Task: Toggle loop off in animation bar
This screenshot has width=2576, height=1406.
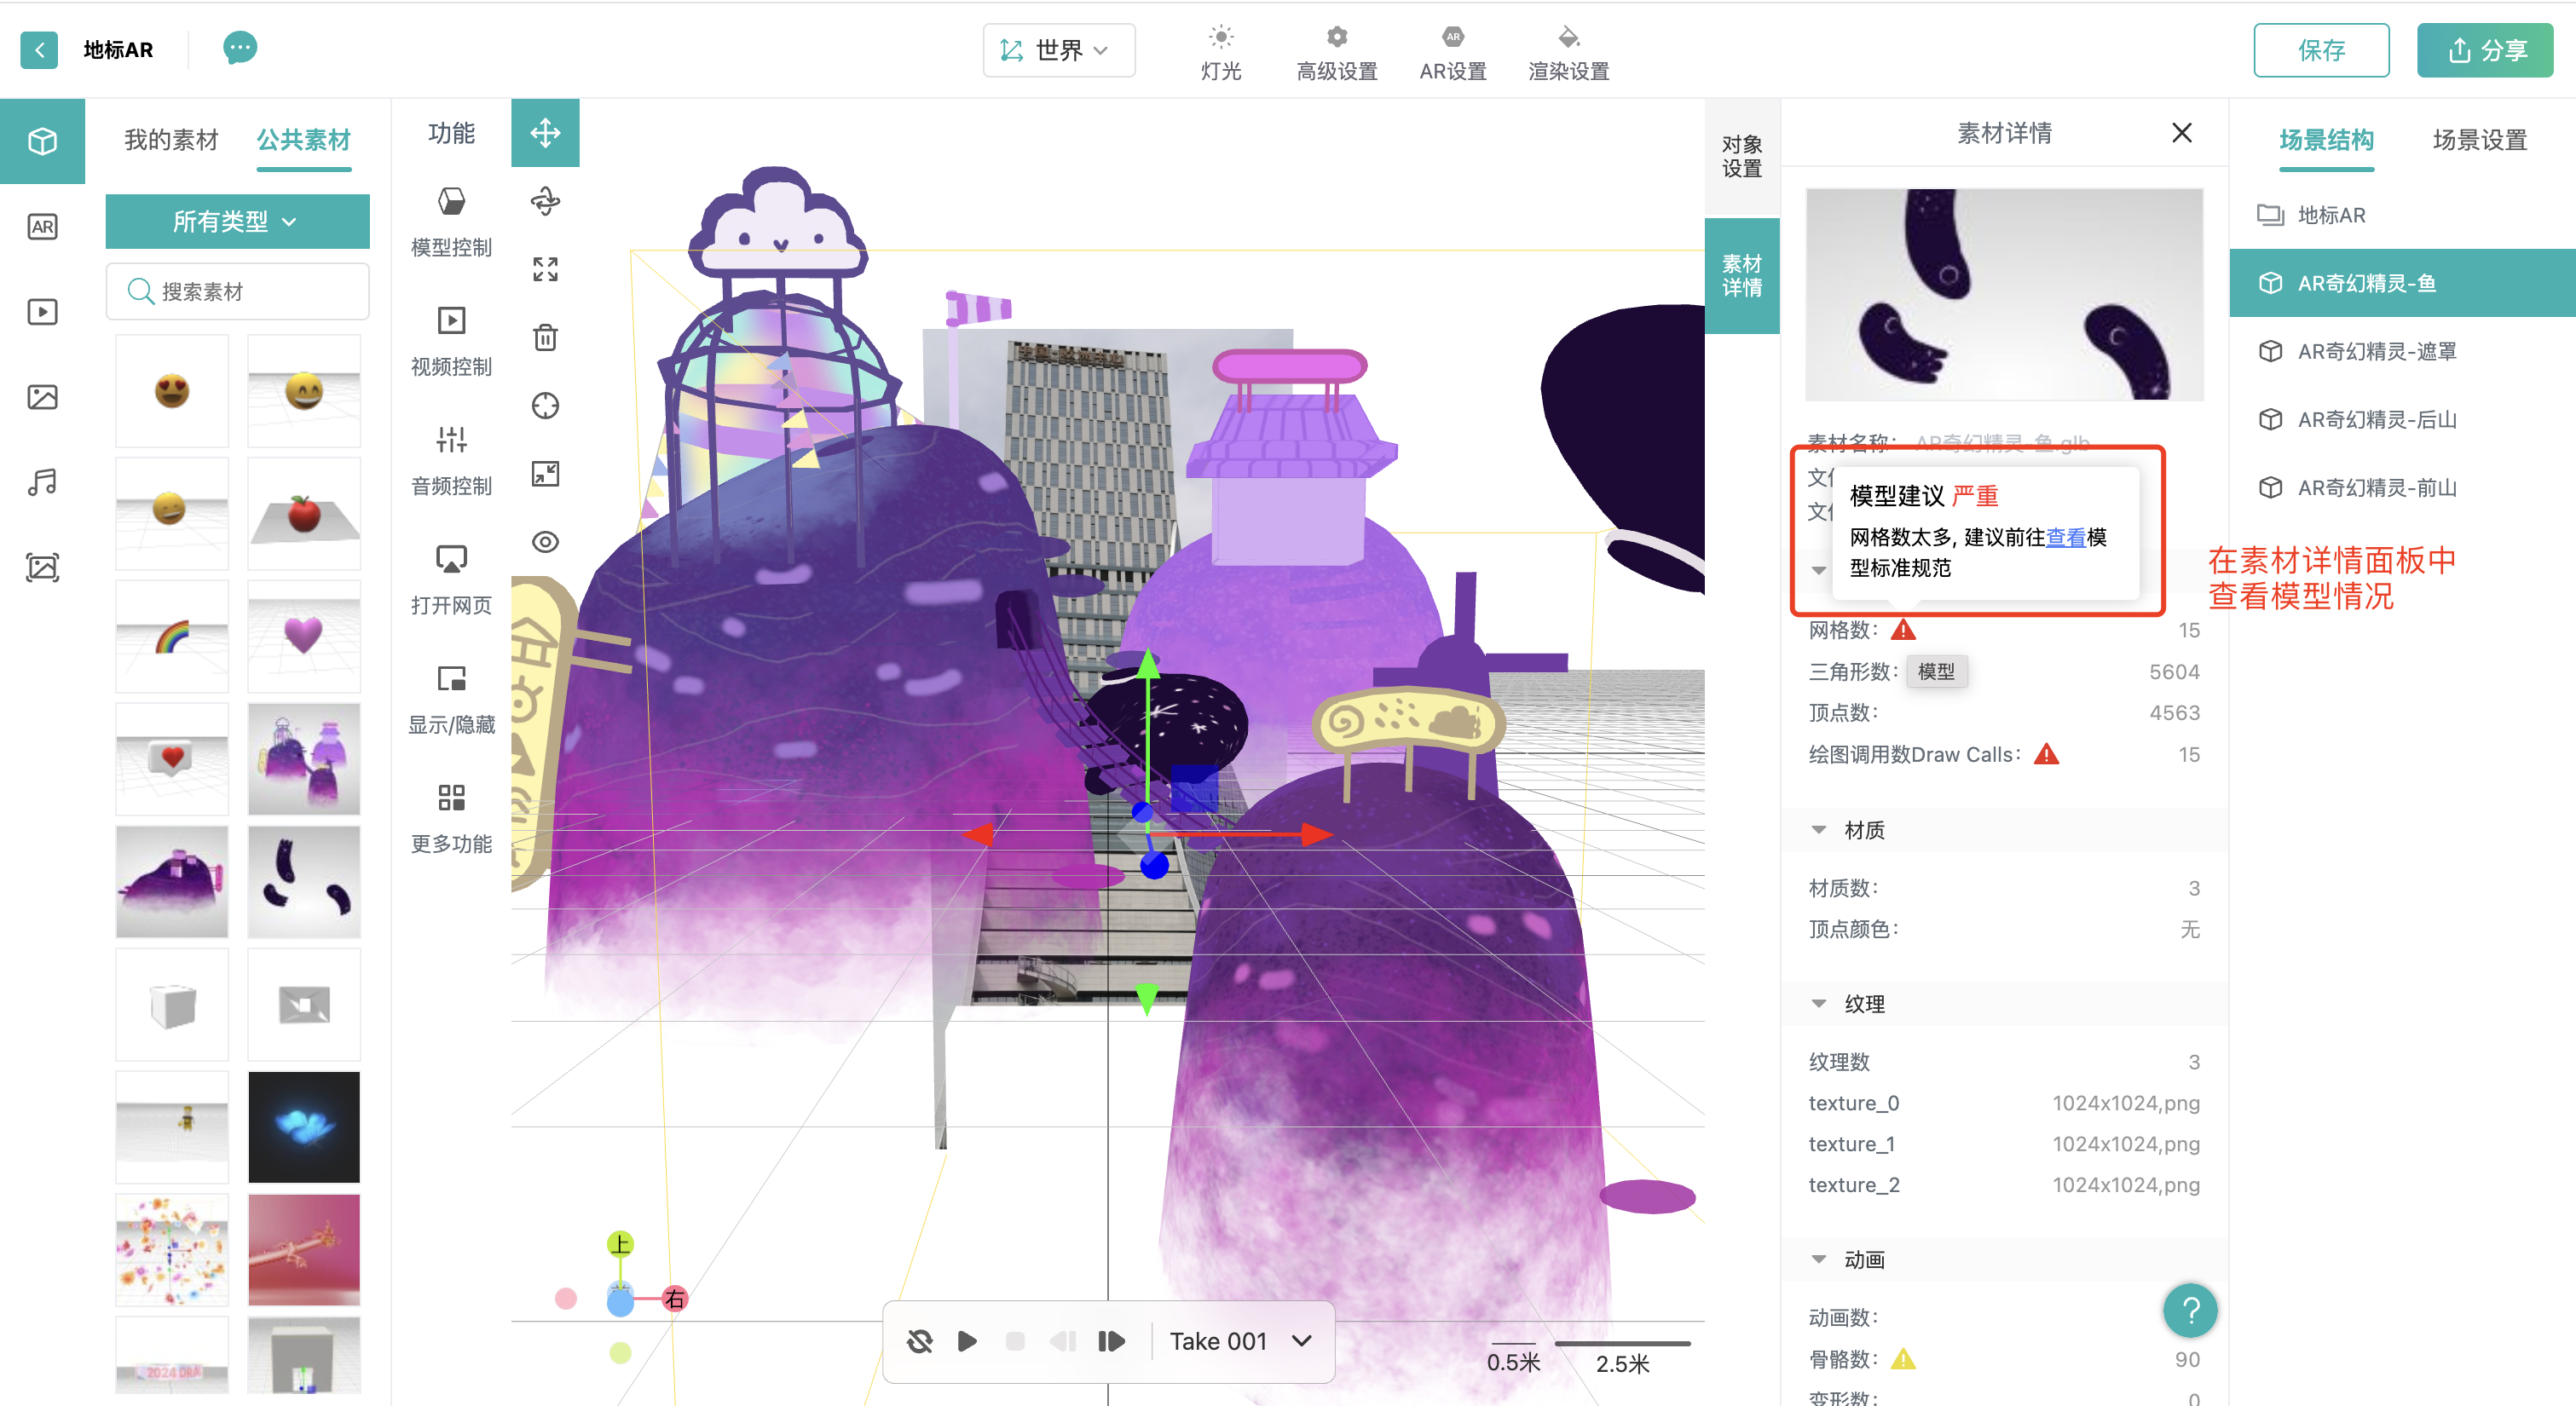Action: point(919,1341)
